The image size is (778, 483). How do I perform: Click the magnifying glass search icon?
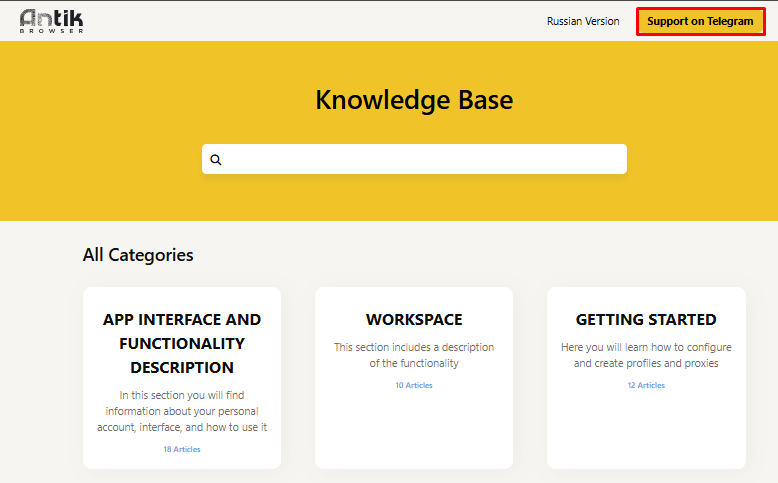click(216, 160)
